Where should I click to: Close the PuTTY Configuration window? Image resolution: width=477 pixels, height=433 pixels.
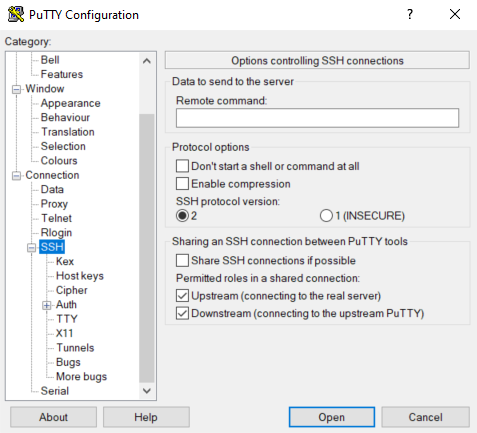click(455, 14)
